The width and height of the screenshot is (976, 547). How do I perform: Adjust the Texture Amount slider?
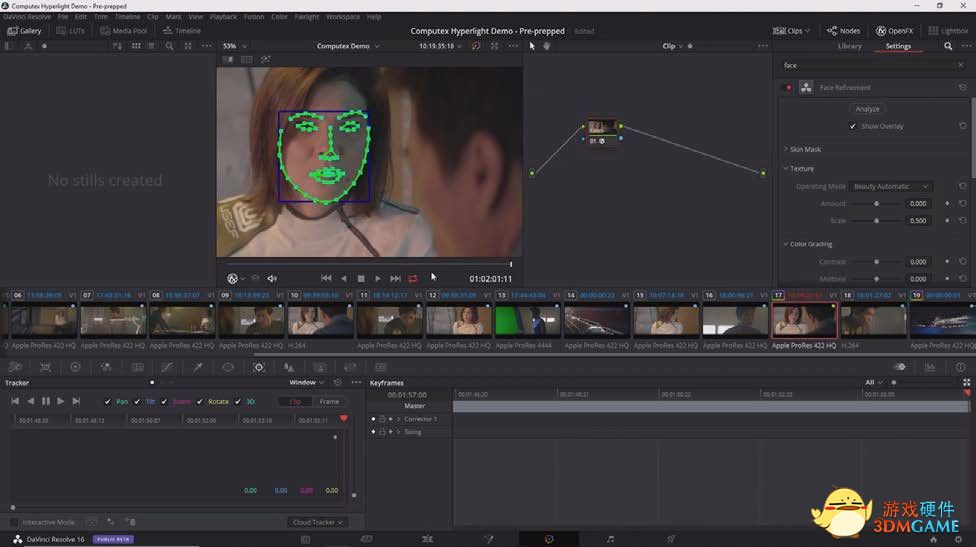(877, 204)
